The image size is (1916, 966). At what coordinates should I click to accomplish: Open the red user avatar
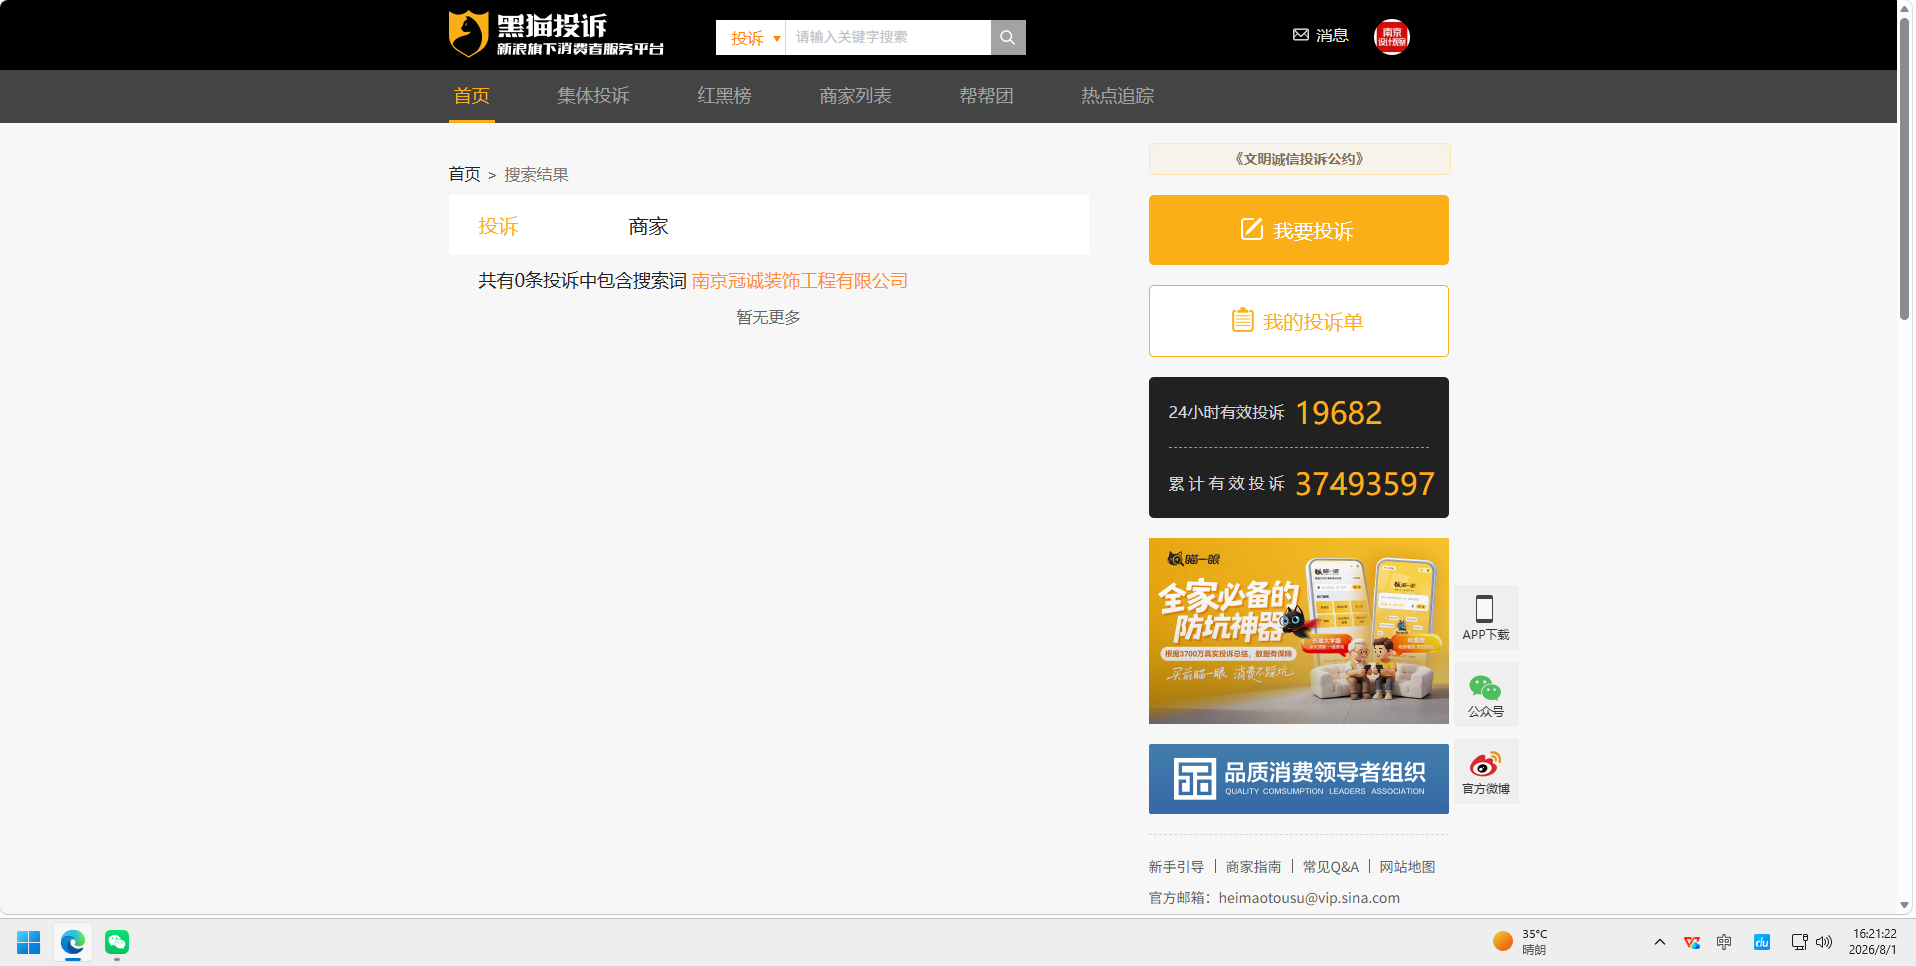tap(1392, 37)
